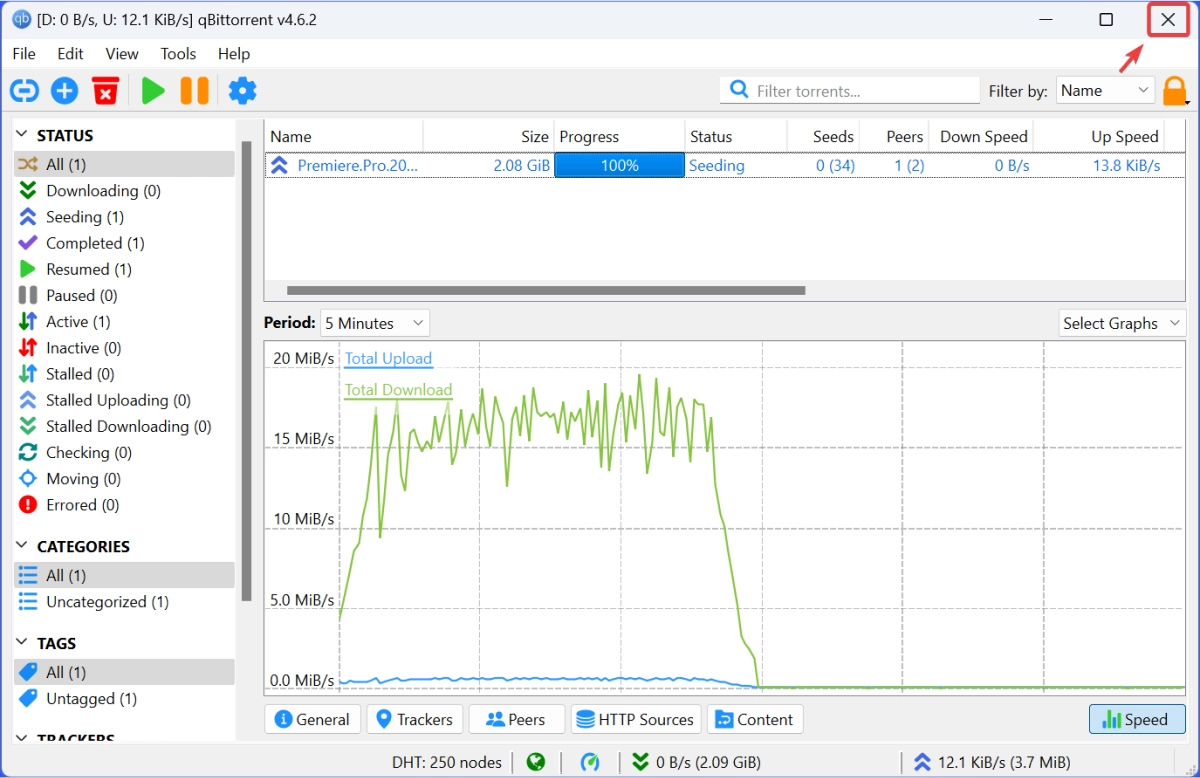Select All (1) under Status

click(124, 164)
